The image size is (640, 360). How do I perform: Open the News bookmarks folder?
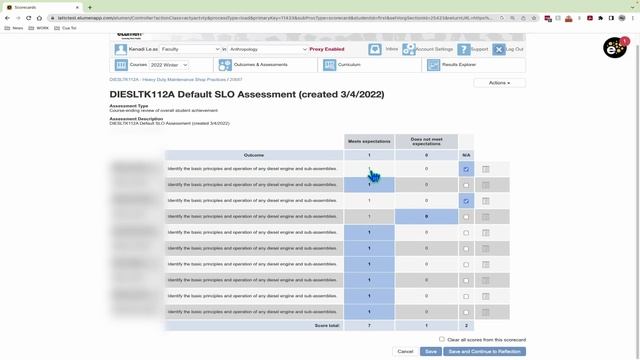click(x=14, y=28)
